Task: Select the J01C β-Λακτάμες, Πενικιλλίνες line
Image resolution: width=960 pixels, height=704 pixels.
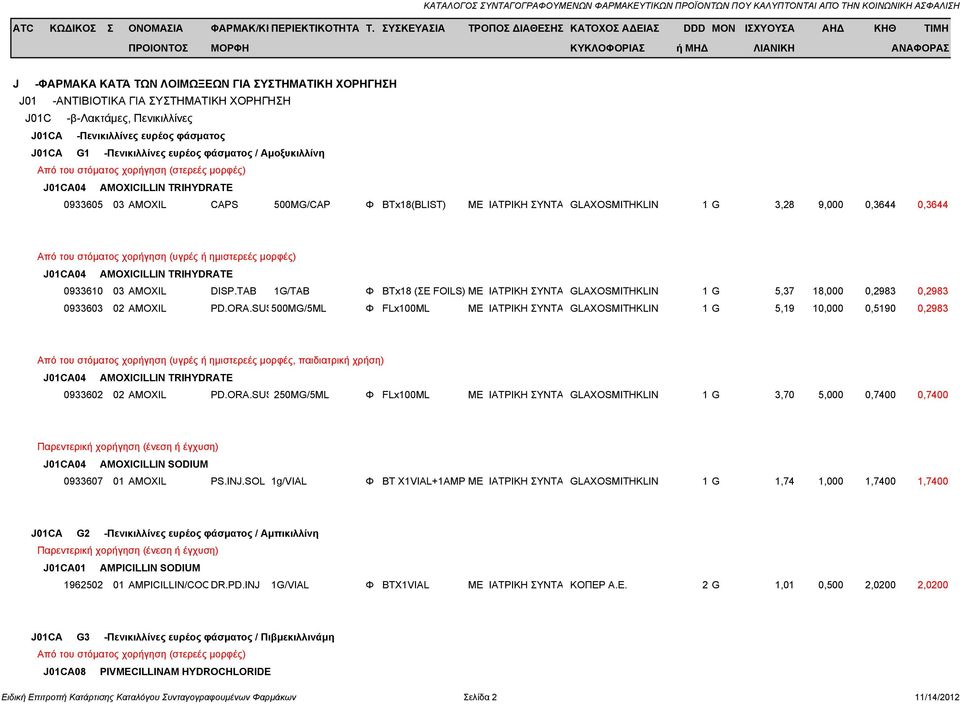Action: click(108, 119)
